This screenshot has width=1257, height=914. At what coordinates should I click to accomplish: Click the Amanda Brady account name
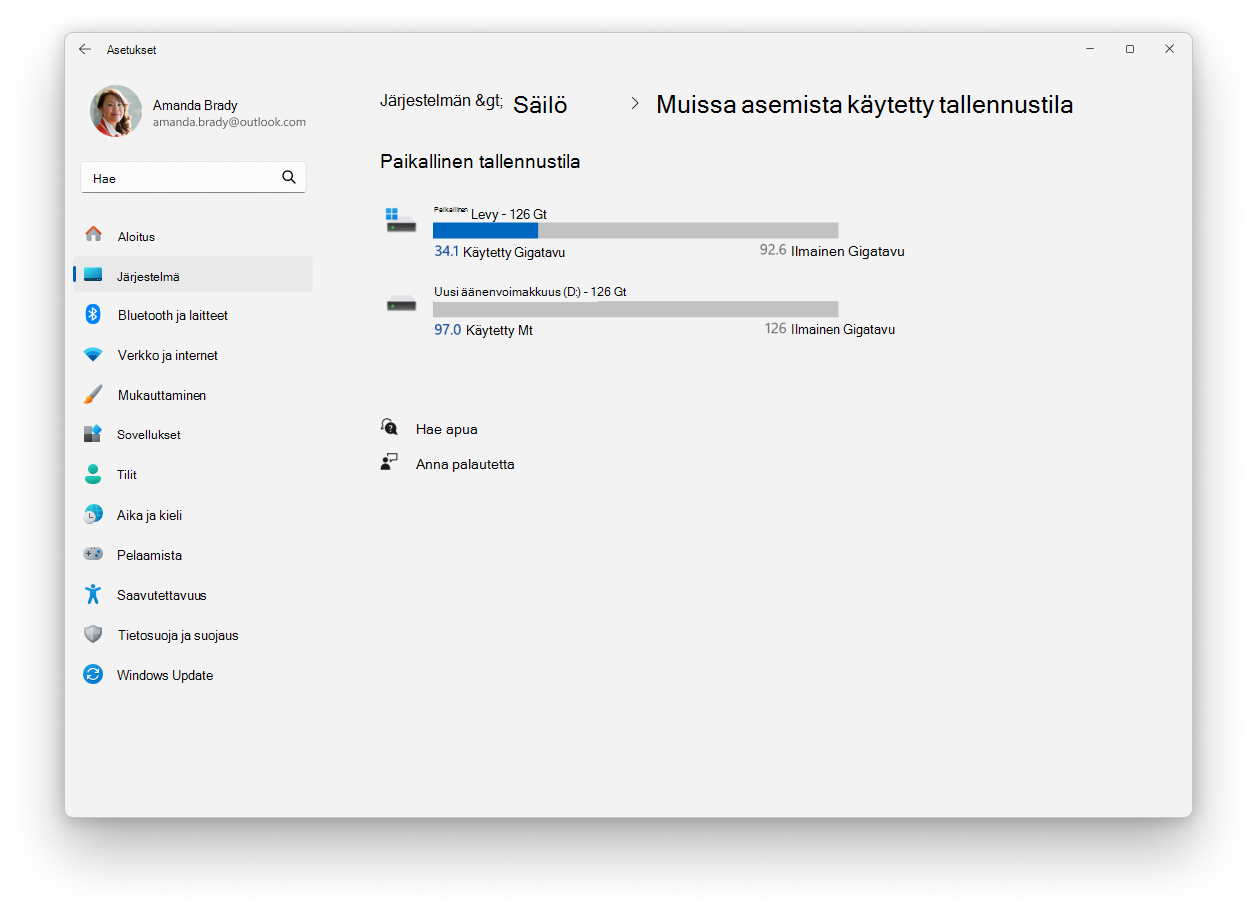pyautogui.click(x=195, y=105)
